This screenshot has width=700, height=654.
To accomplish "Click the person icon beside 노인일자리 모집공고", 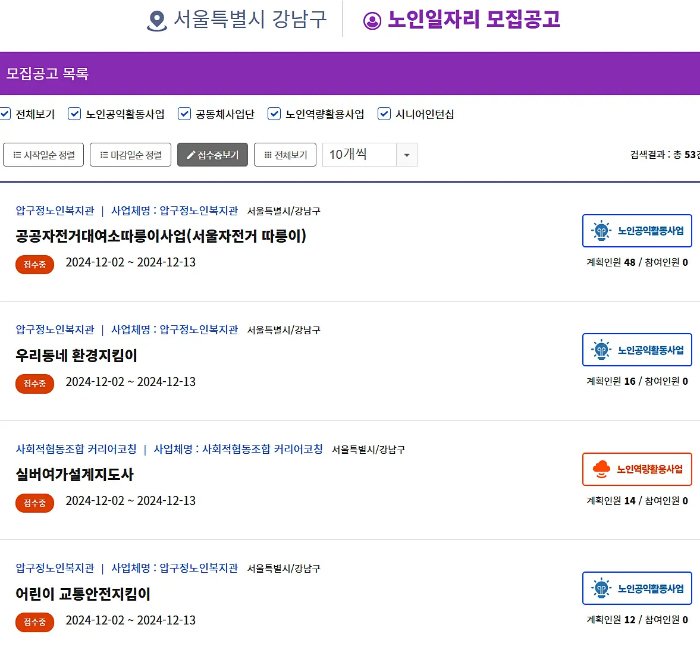I will pyautogui.click(x=372, y=21).
